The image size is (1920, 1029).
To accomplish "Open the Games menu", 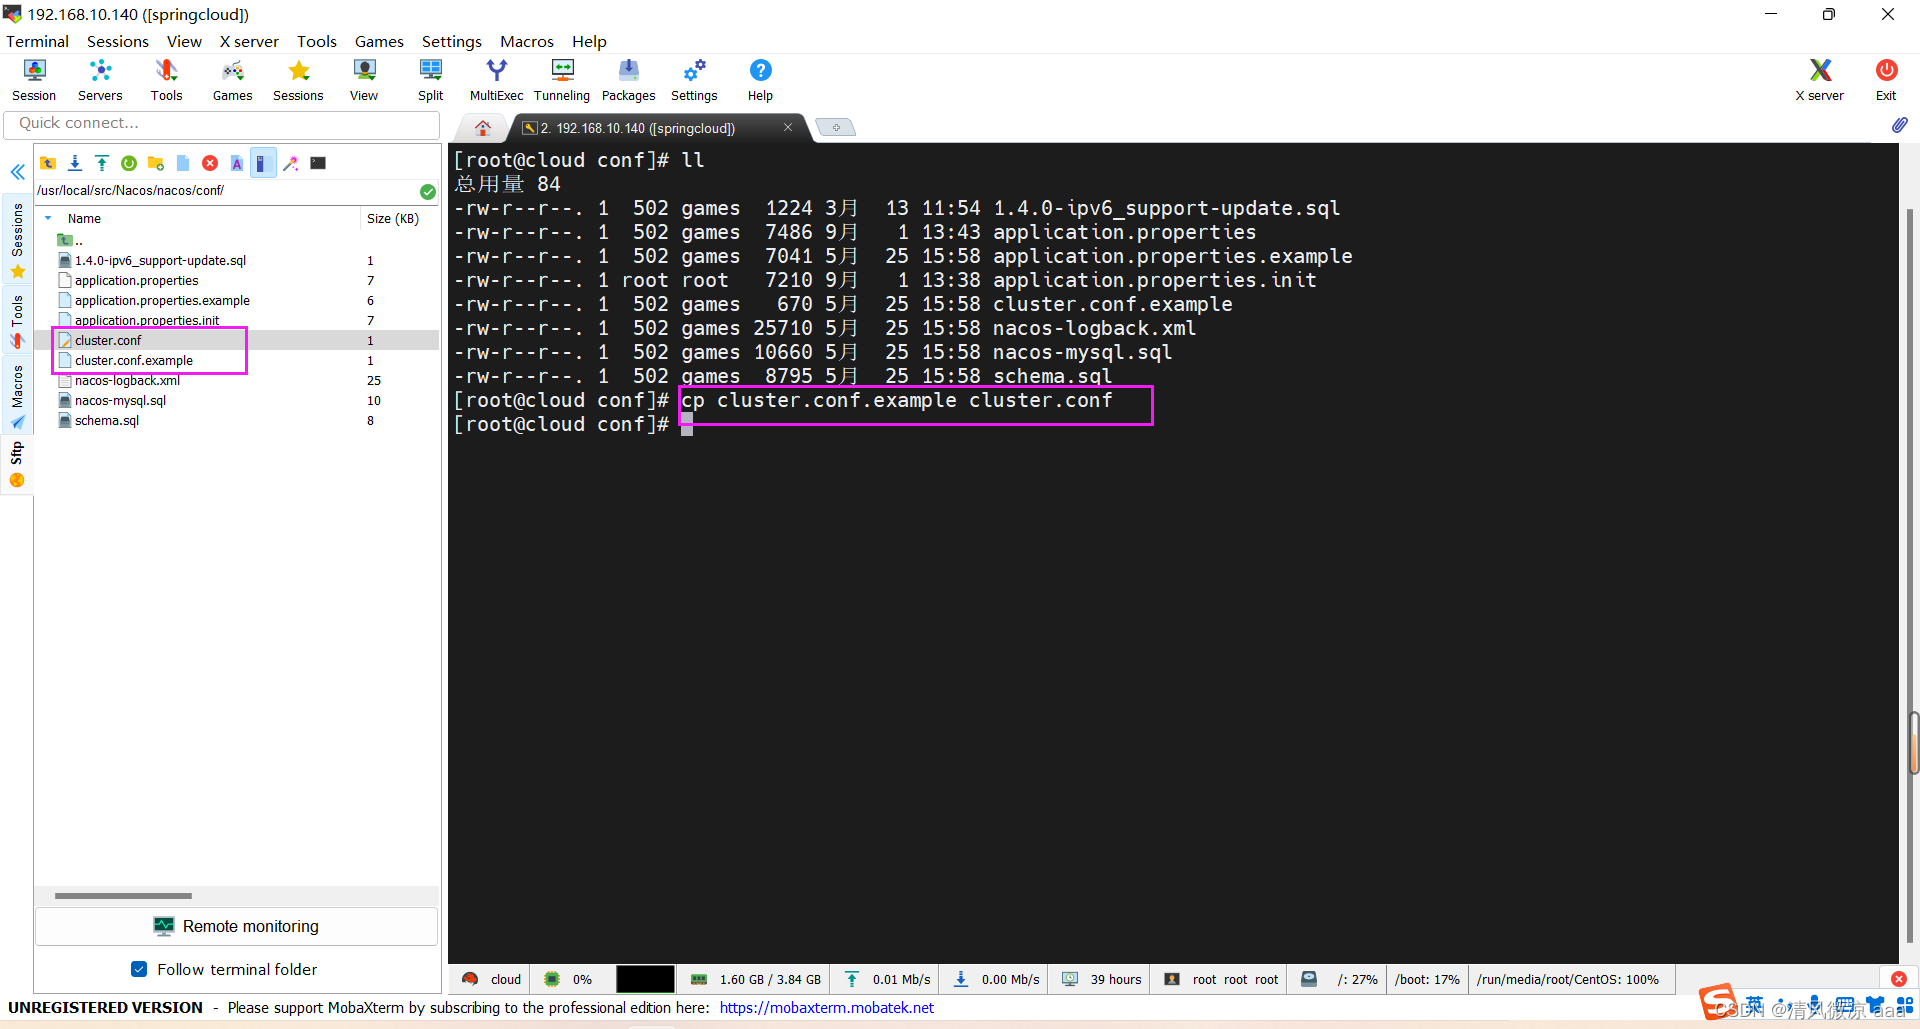I will [379, 41].
